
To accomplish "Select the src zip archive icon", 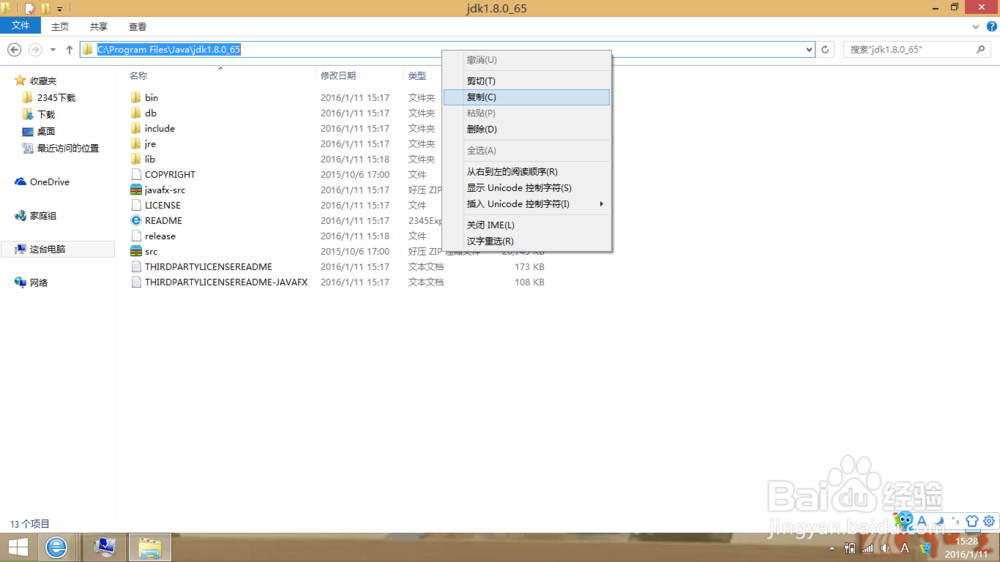I will point(136,251).
